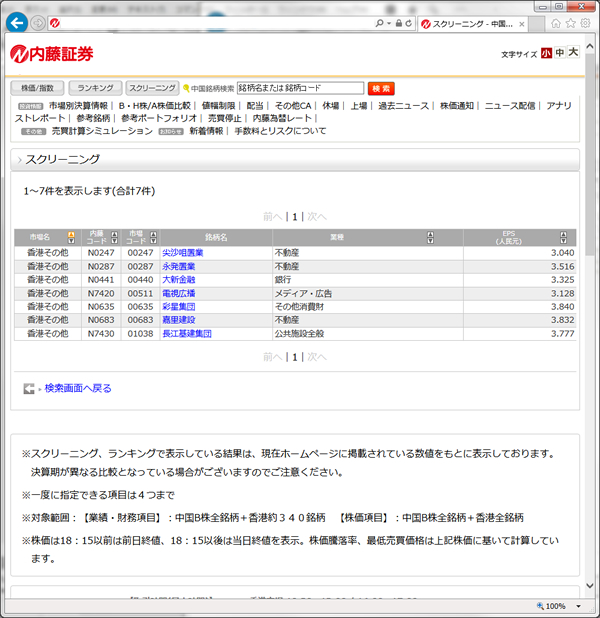Screen dimensions: 600x618
Task: Click the back arrow icon beside 検索画面へ戻る
Action: (29, 388)
